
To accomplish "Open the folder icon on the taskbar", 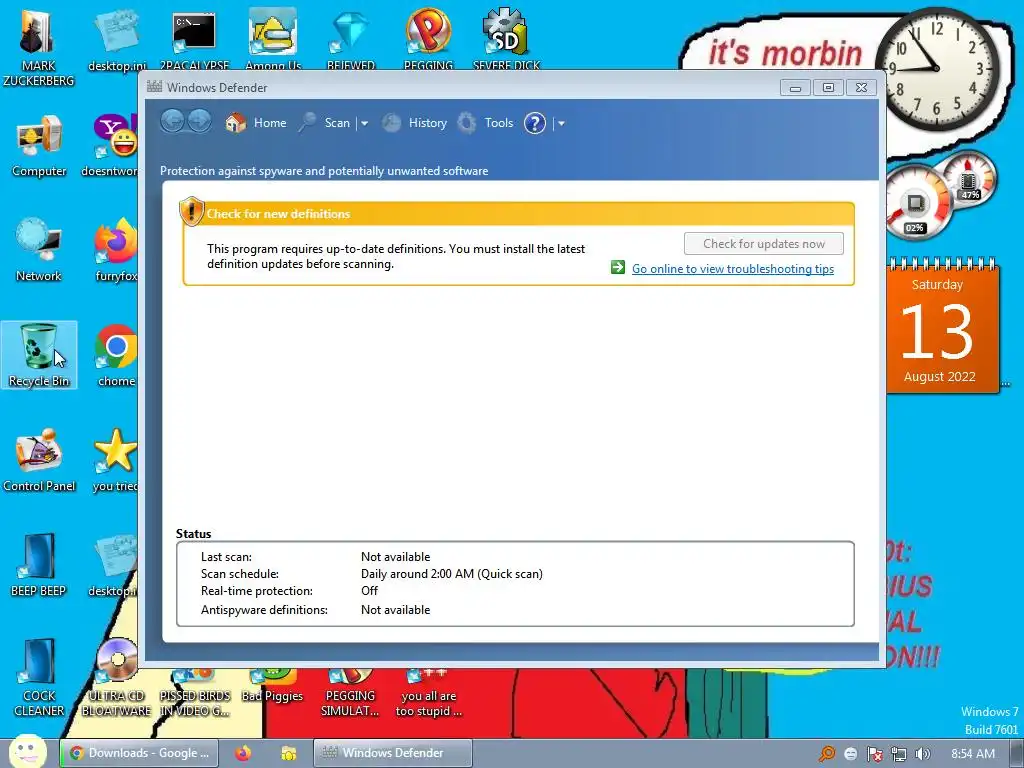I will click(x=289, y=753).
